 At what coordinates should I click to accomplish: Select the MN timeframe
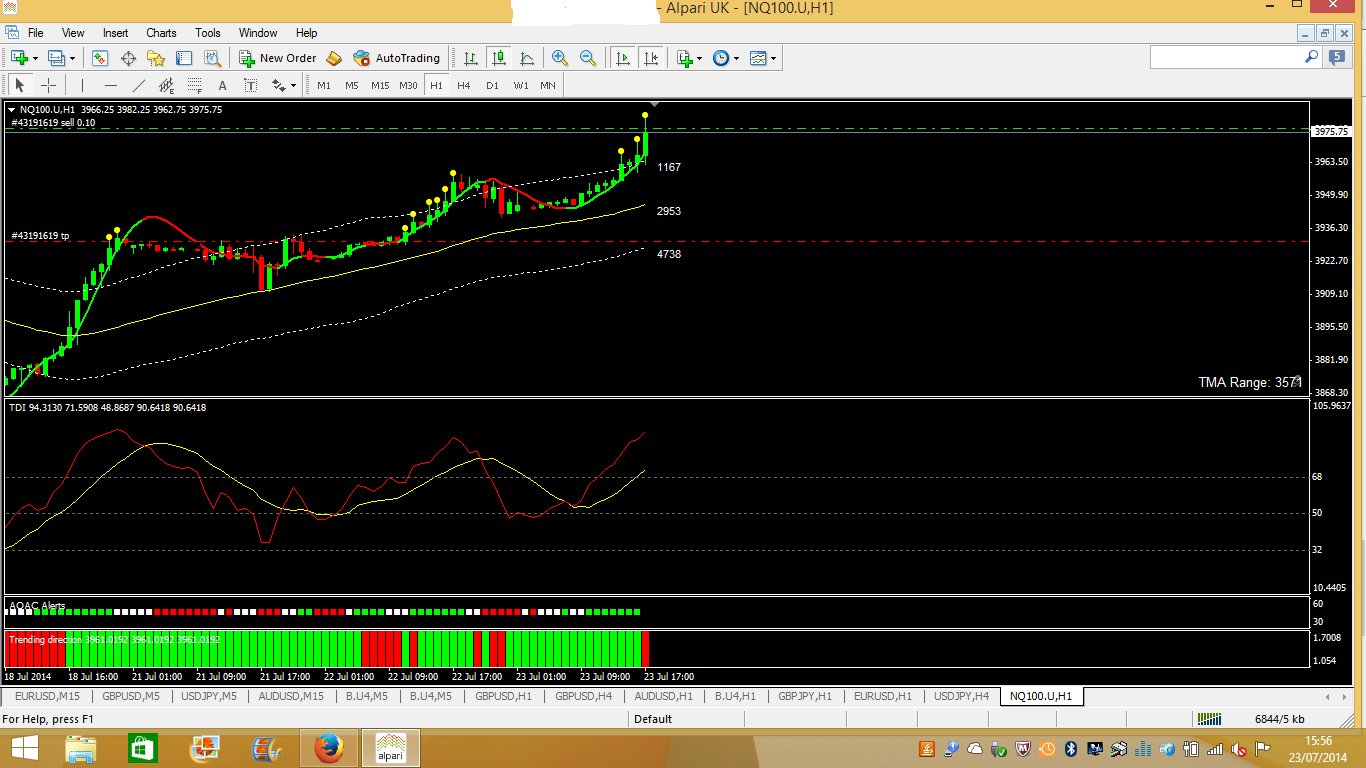pos(548,85)
